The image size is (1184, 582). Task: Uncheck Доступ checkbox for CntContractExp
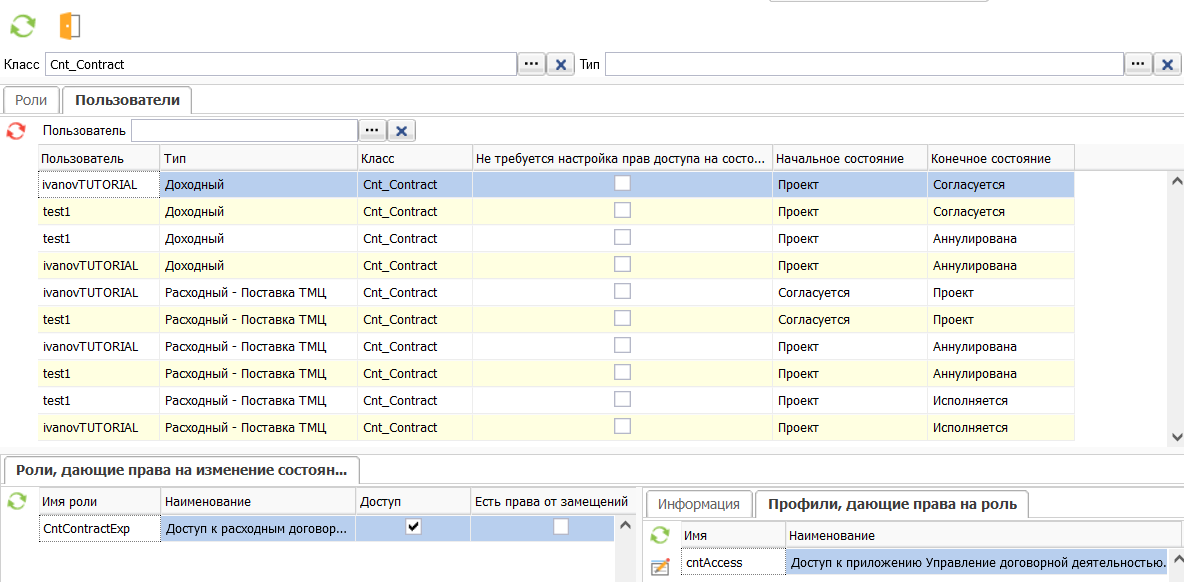click(x=413, y=527)
